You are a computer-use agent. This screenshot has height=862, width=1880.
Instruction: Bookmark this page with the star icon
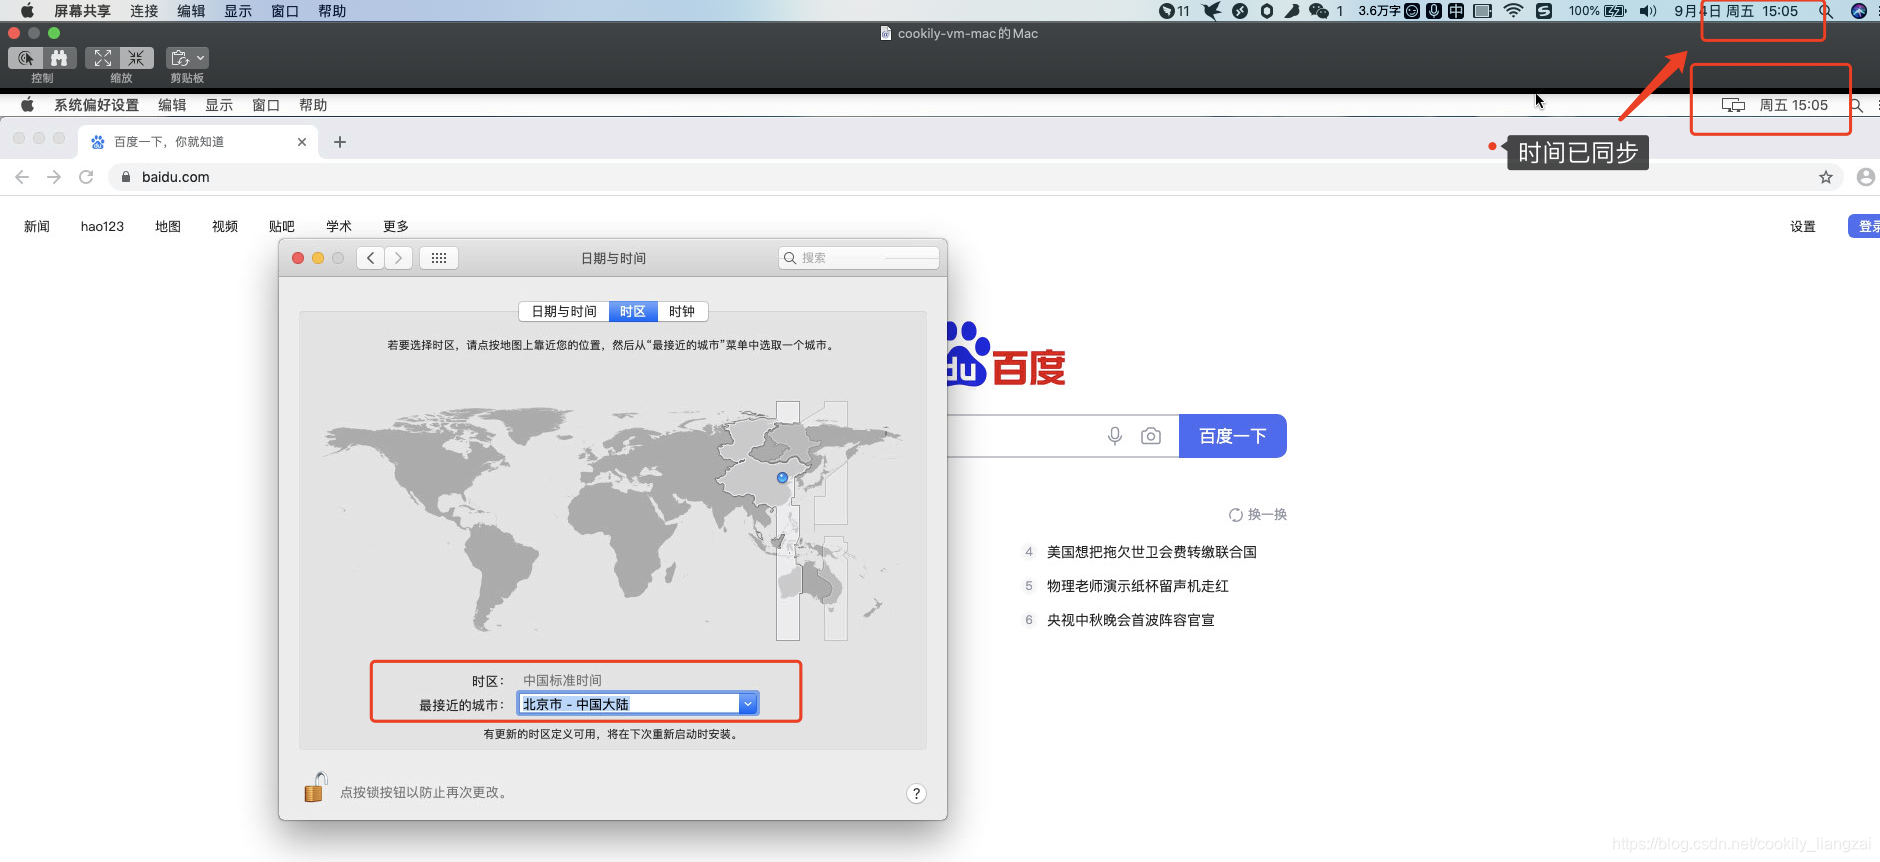pyautogui.click(x=1826, y=177)
